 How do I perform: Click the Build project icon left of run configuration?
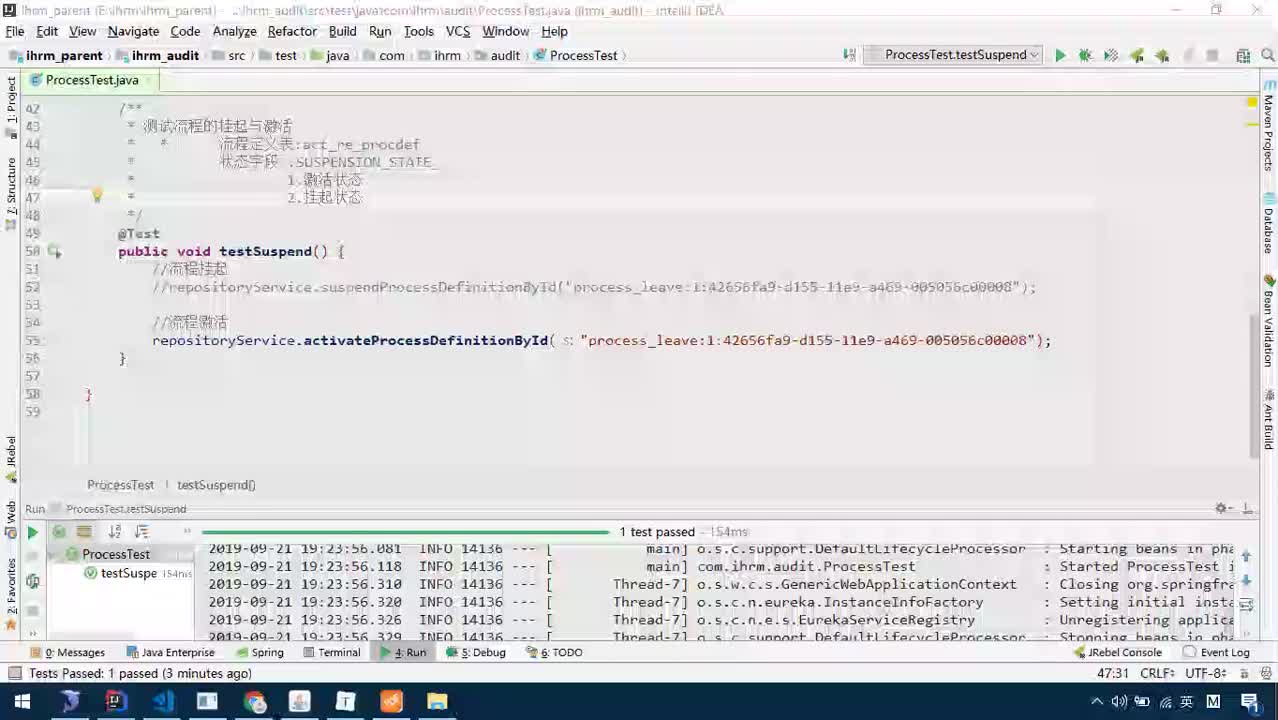[x=849, y=55]
